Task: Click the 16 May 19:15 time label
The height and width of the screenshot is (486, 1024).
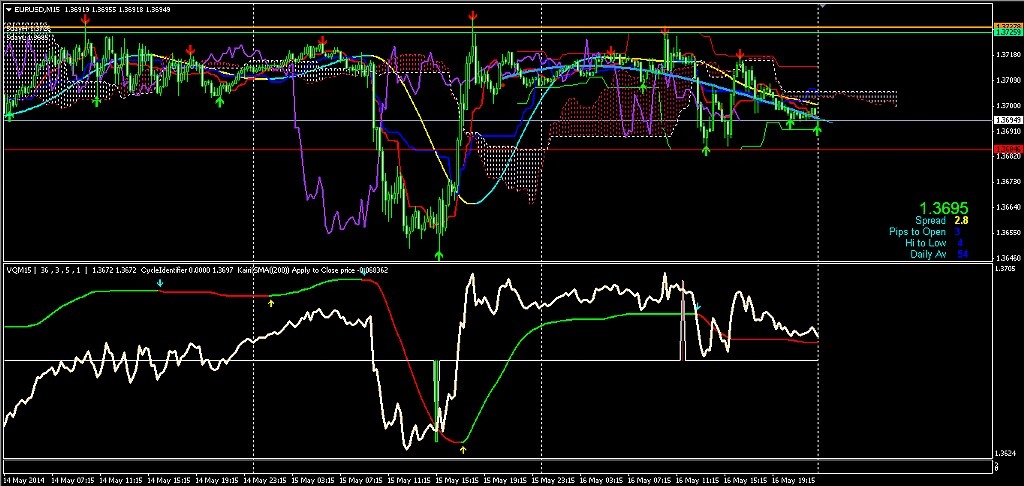Action: (795, 480)
